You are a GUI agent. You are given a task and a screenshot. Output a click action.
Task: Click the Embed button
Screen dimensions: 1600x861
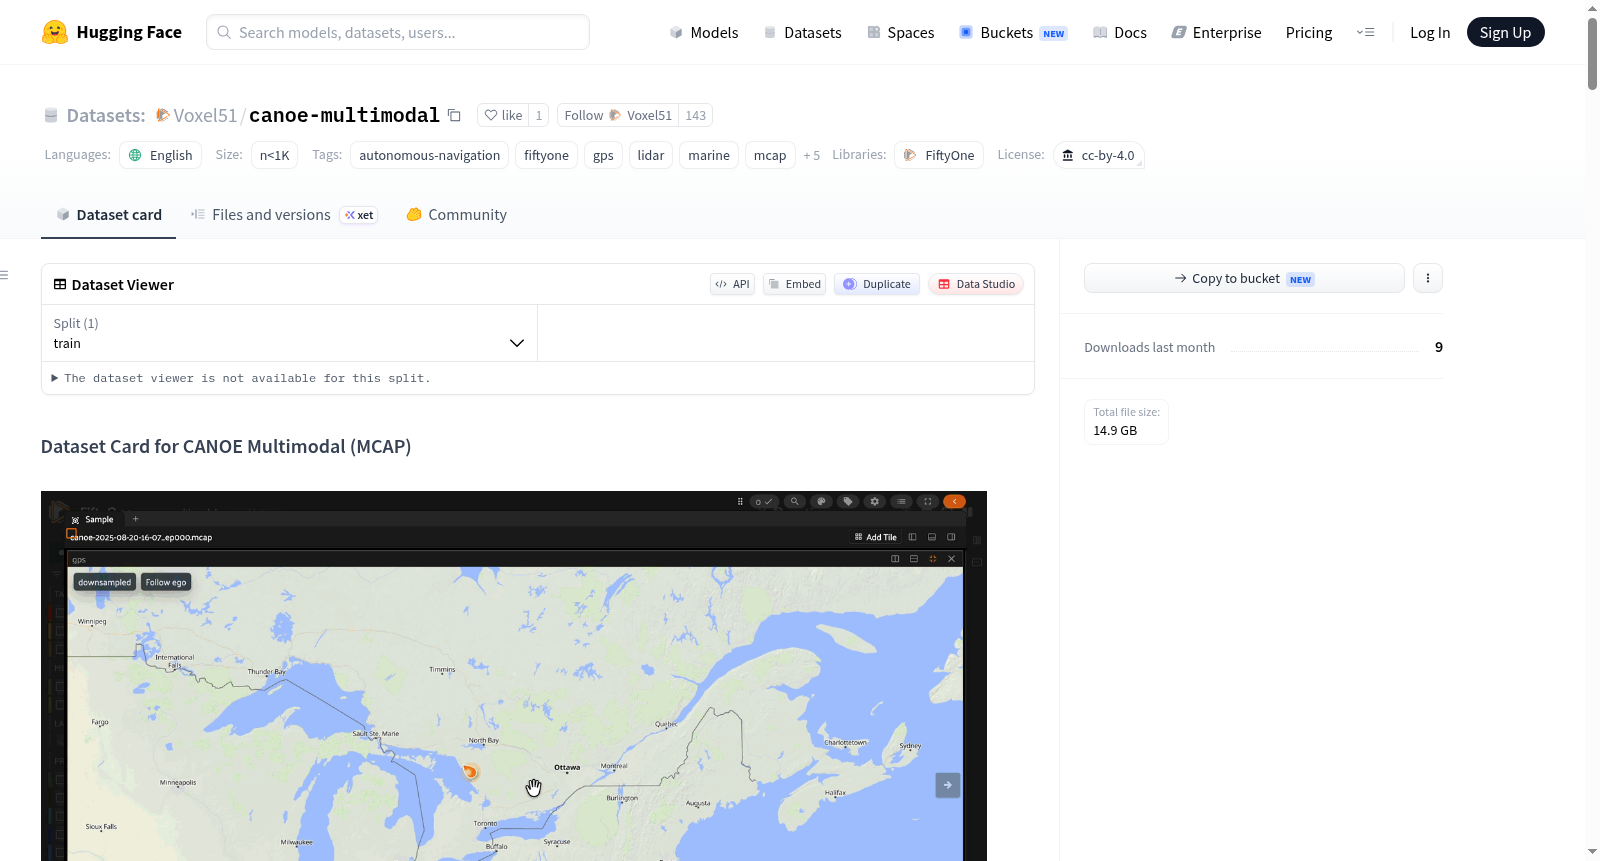pos(795,284)
